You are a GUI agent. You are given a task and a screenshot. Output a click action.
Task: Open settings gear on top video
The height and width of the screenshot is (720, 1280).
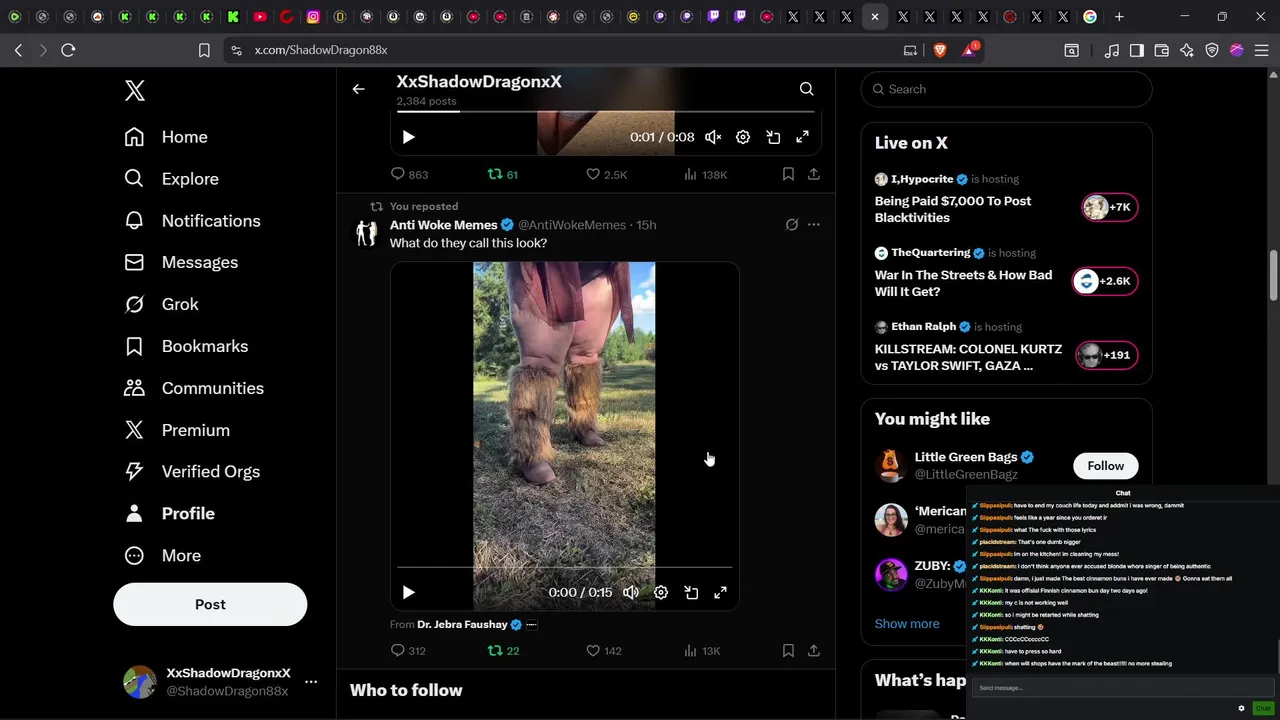tap(743, 137)
